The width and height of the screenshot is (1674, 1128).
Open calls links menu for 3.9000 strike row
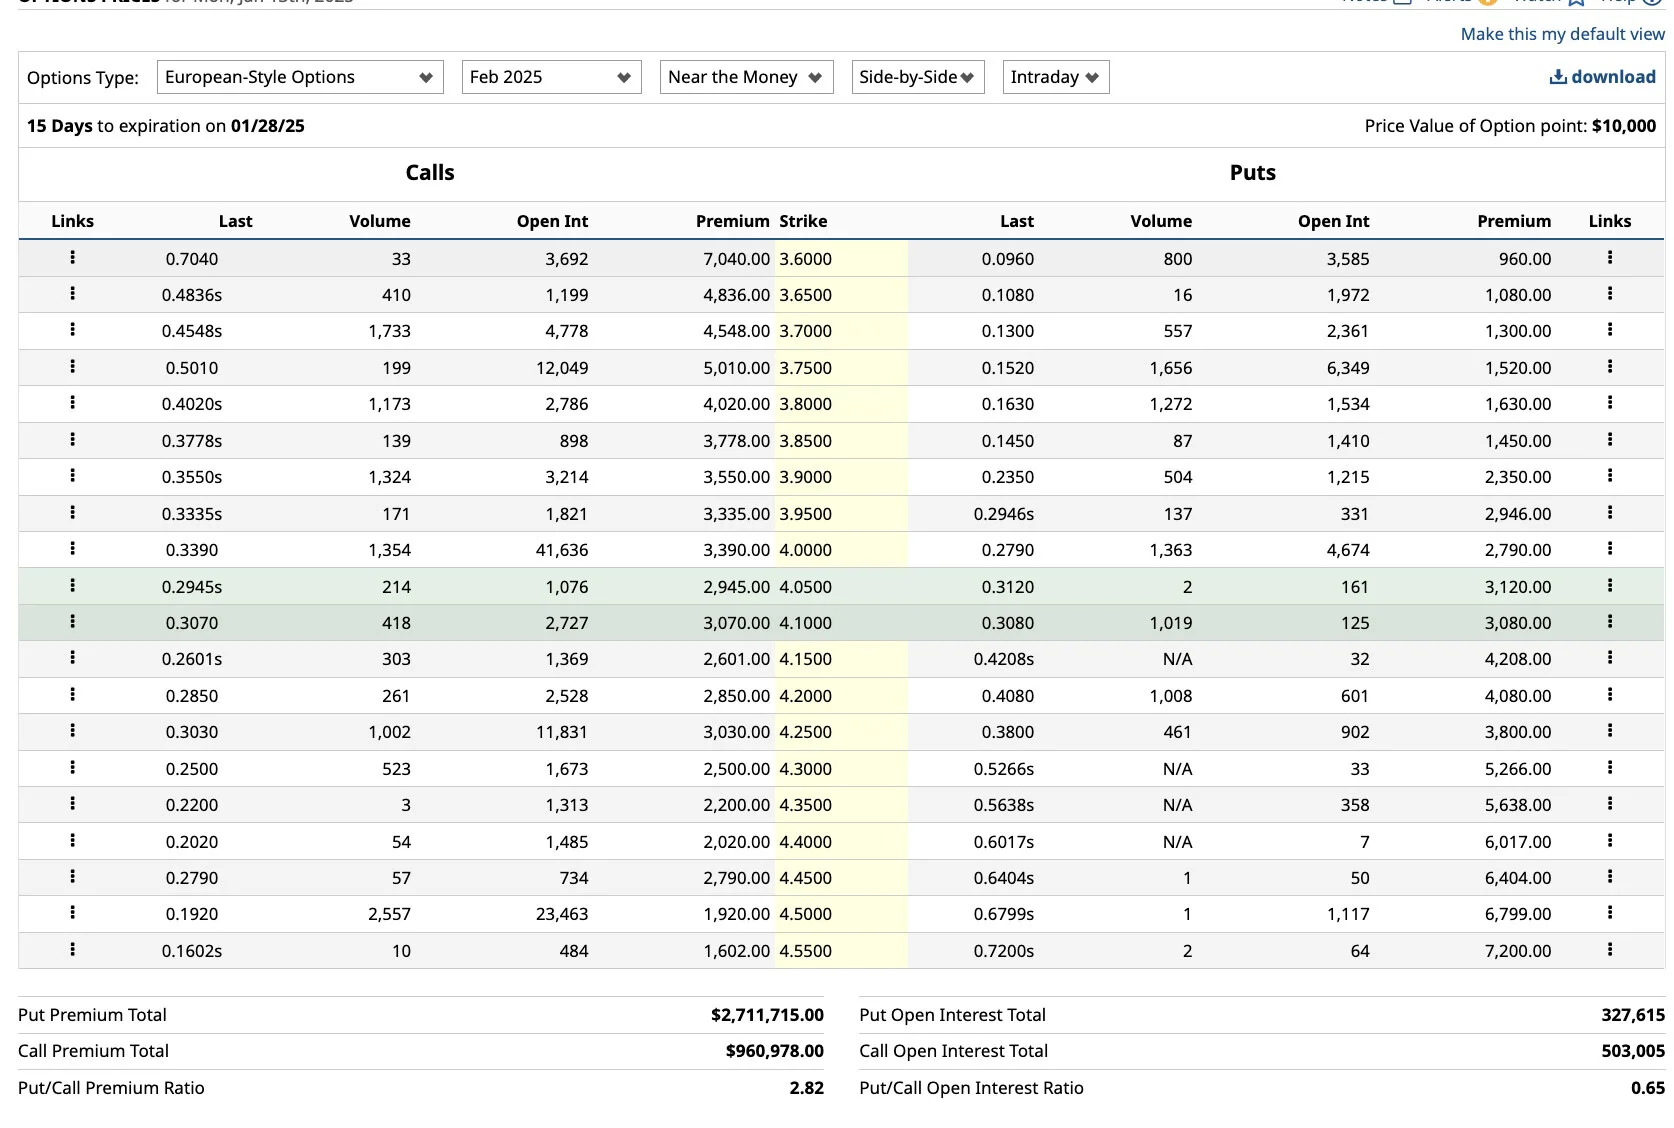click(72, 476)
